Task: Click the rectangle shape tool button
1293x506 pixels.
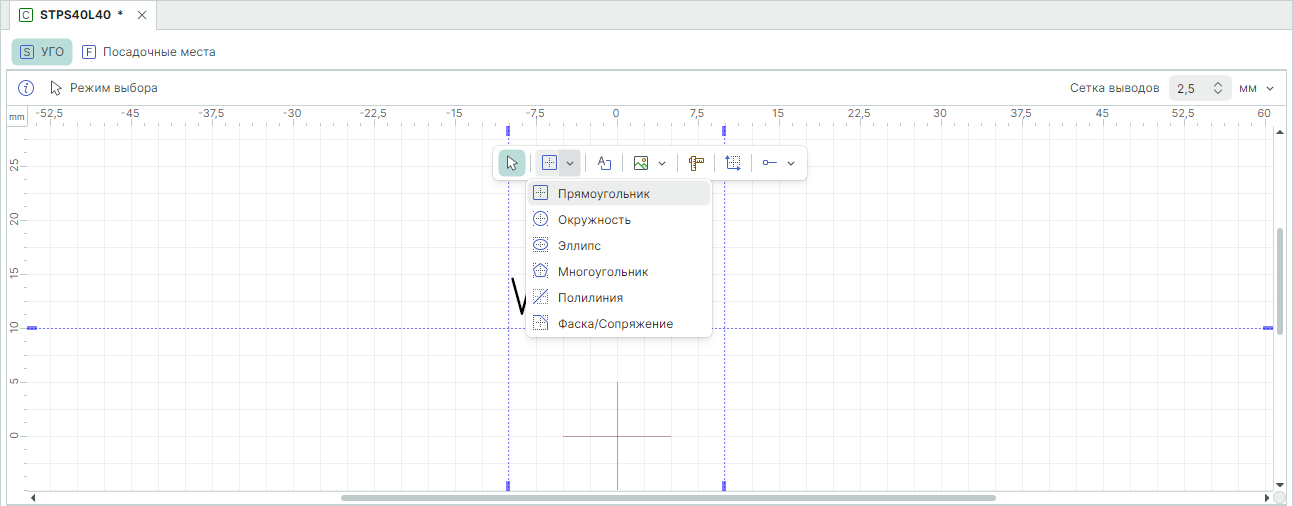Action: tap(549, 163)
